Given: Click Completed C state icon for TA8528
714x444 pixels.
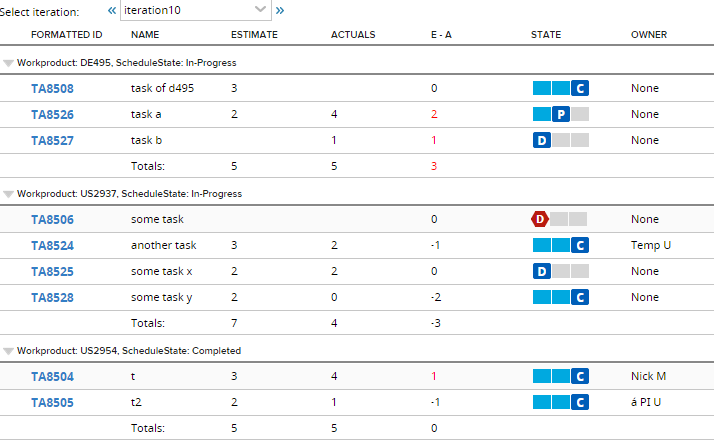Looking at the screenshot, I should coord(580,297).
